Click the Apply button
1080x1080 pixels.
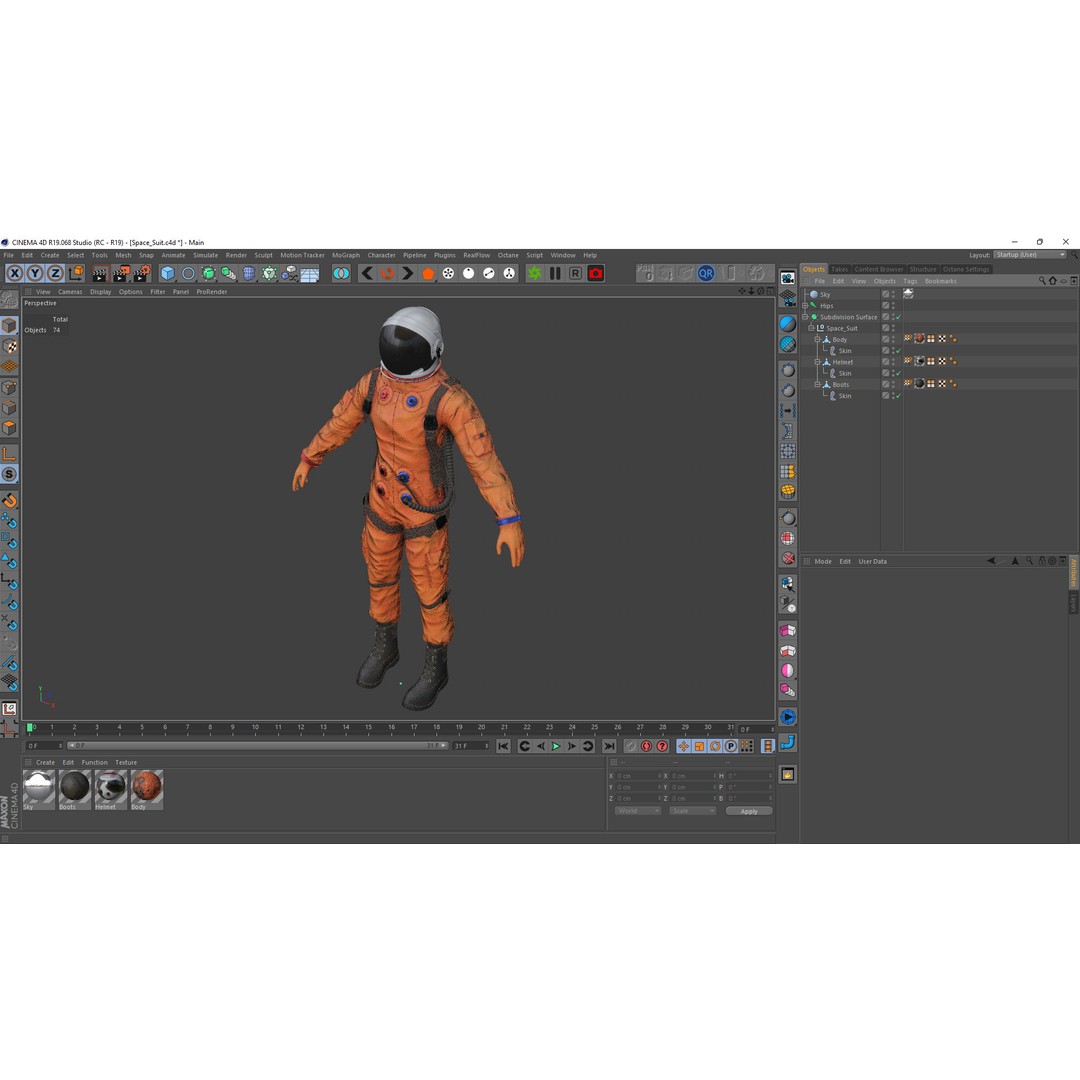749,811
